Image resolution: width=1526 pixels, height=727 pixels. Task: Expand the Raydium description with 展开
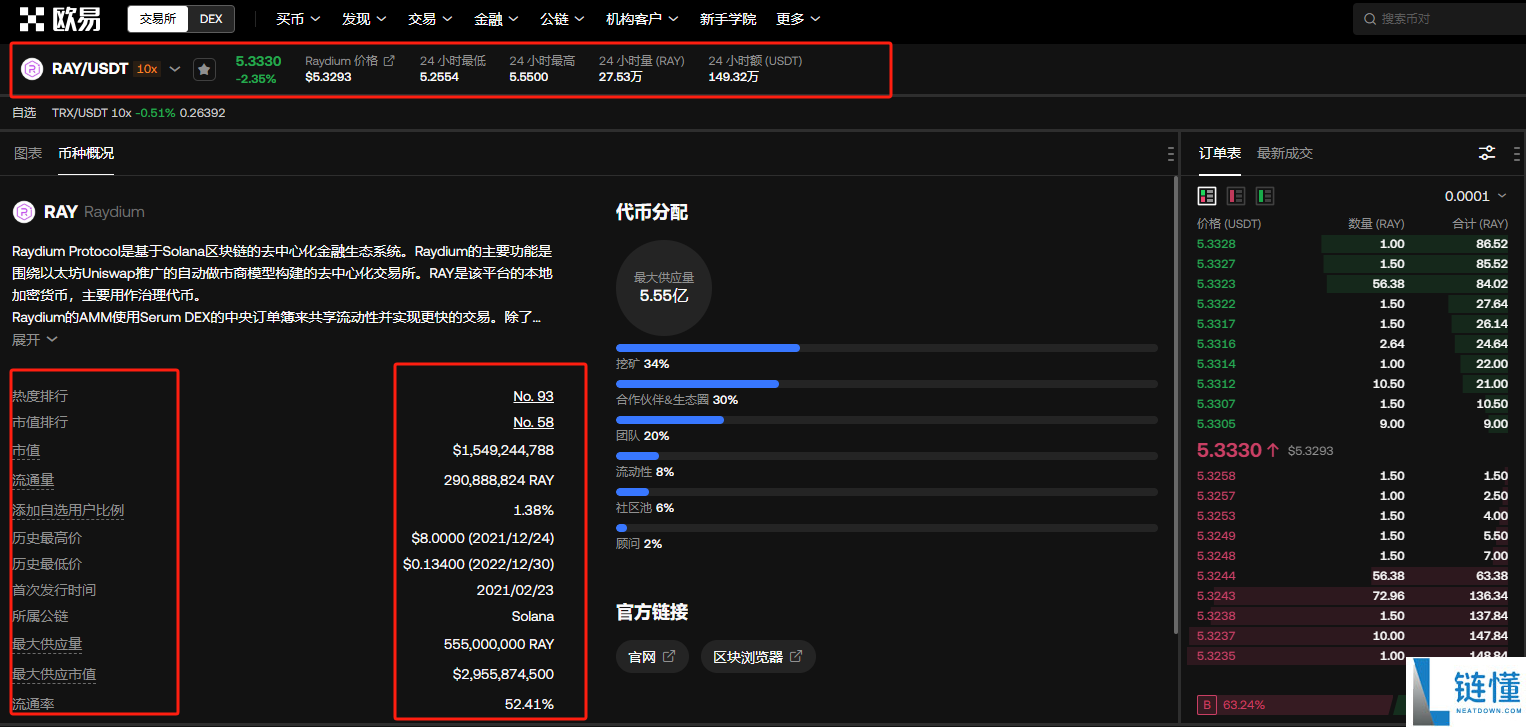coord(35,339)
